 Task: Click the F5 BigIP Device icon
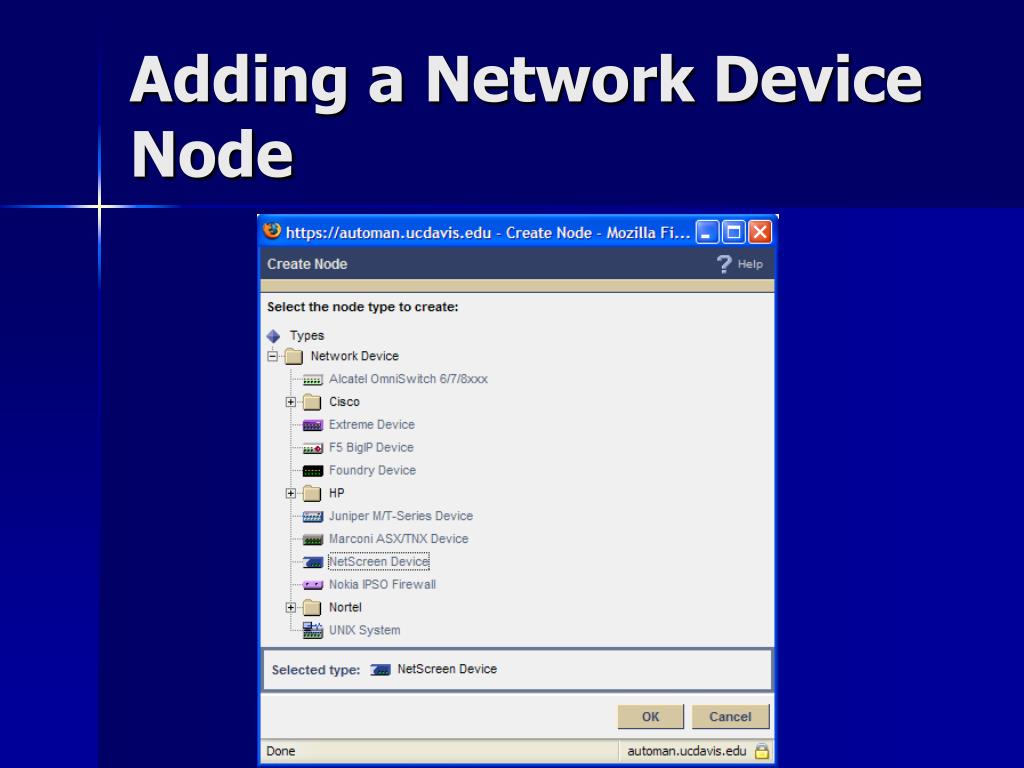tap(313, 448)
